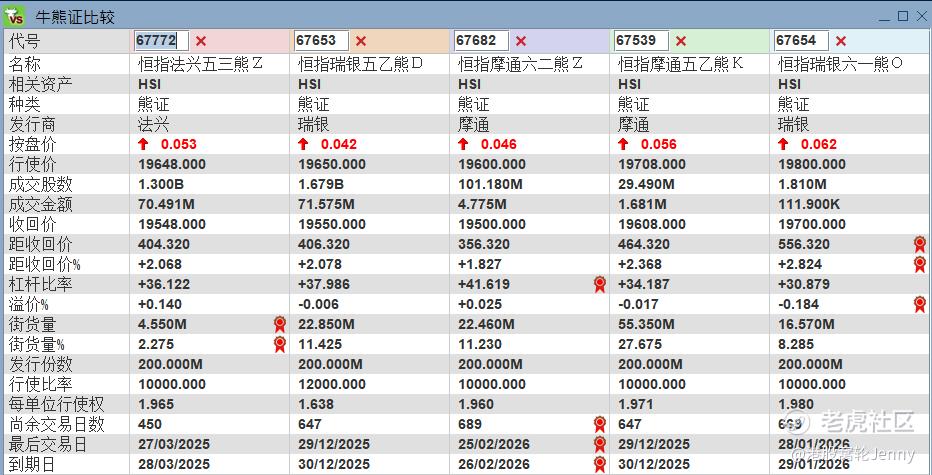The height and width of the screenshot is (475, 932).
Task: Click outstanding quantity 55.350M
Action: pyautogui.click(x=646, y=324)
